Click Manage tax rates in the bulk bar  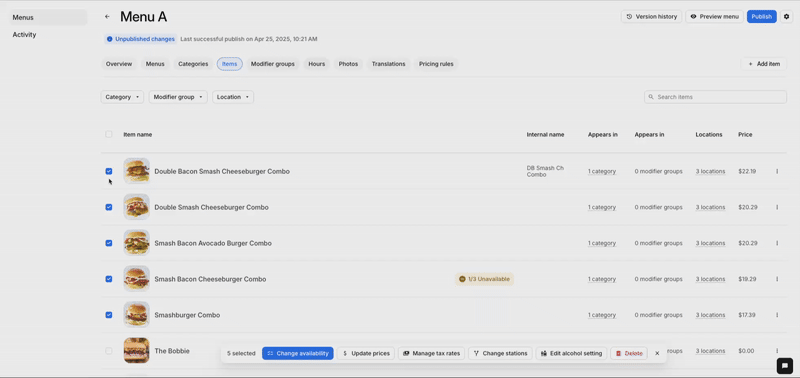432,353
